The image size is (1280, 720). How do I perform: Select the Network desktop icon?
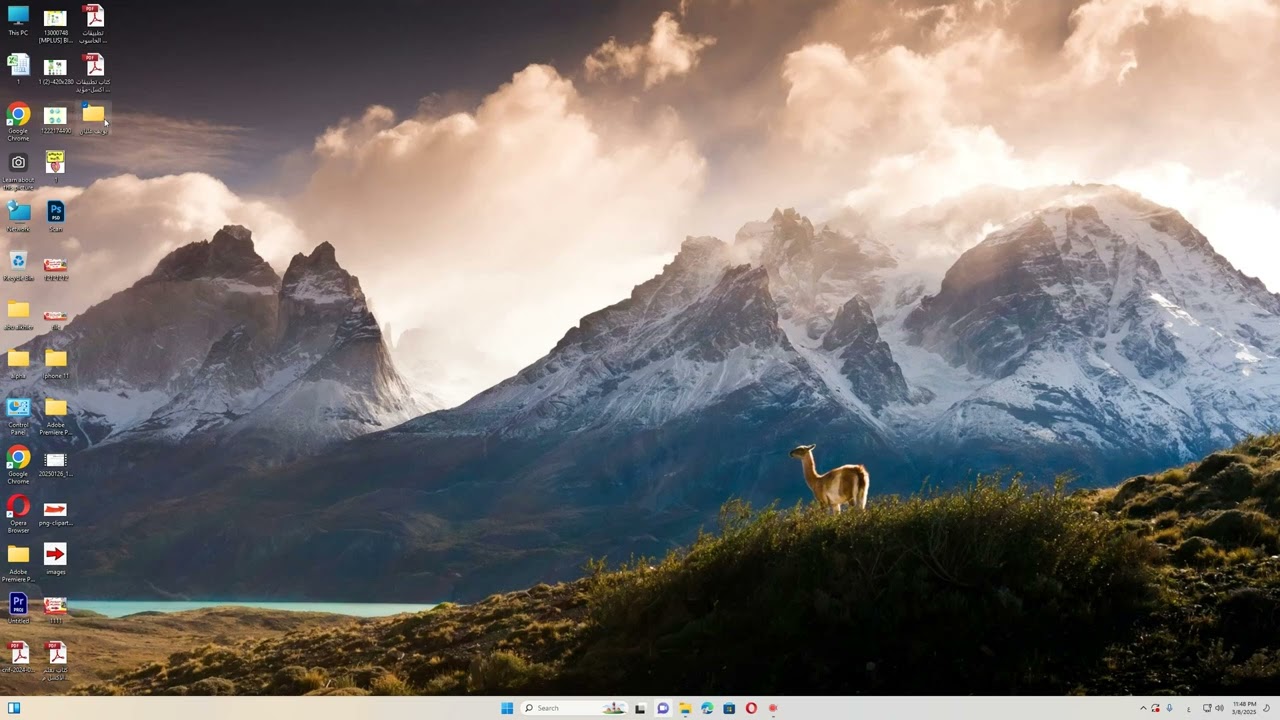[x=18, y=216]
